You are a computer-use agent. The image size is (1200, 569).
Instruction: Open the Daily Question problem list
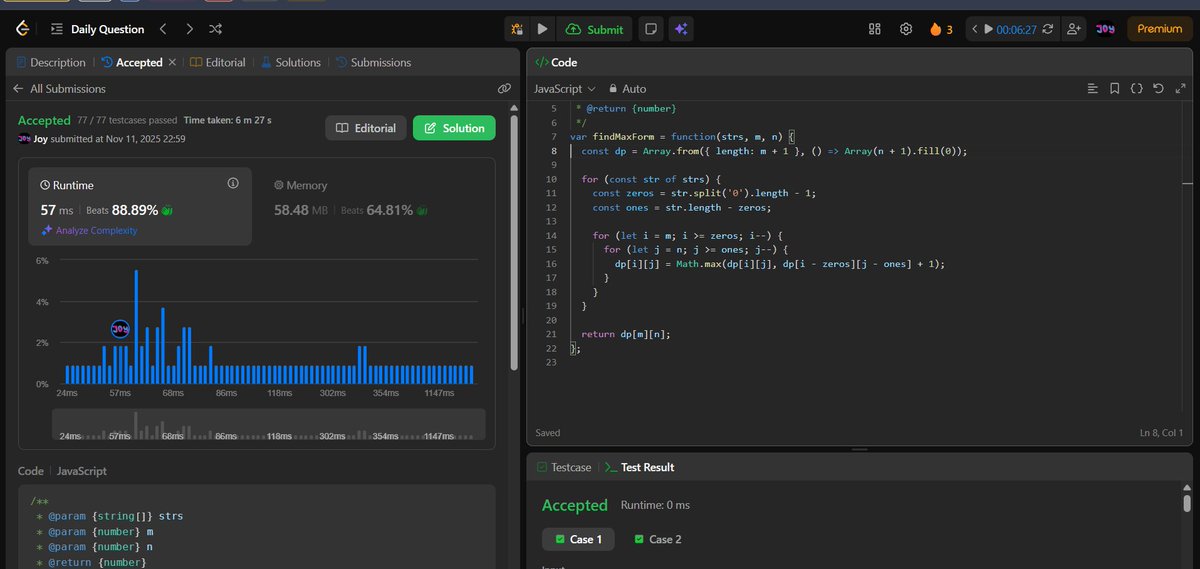coord(97,29)
